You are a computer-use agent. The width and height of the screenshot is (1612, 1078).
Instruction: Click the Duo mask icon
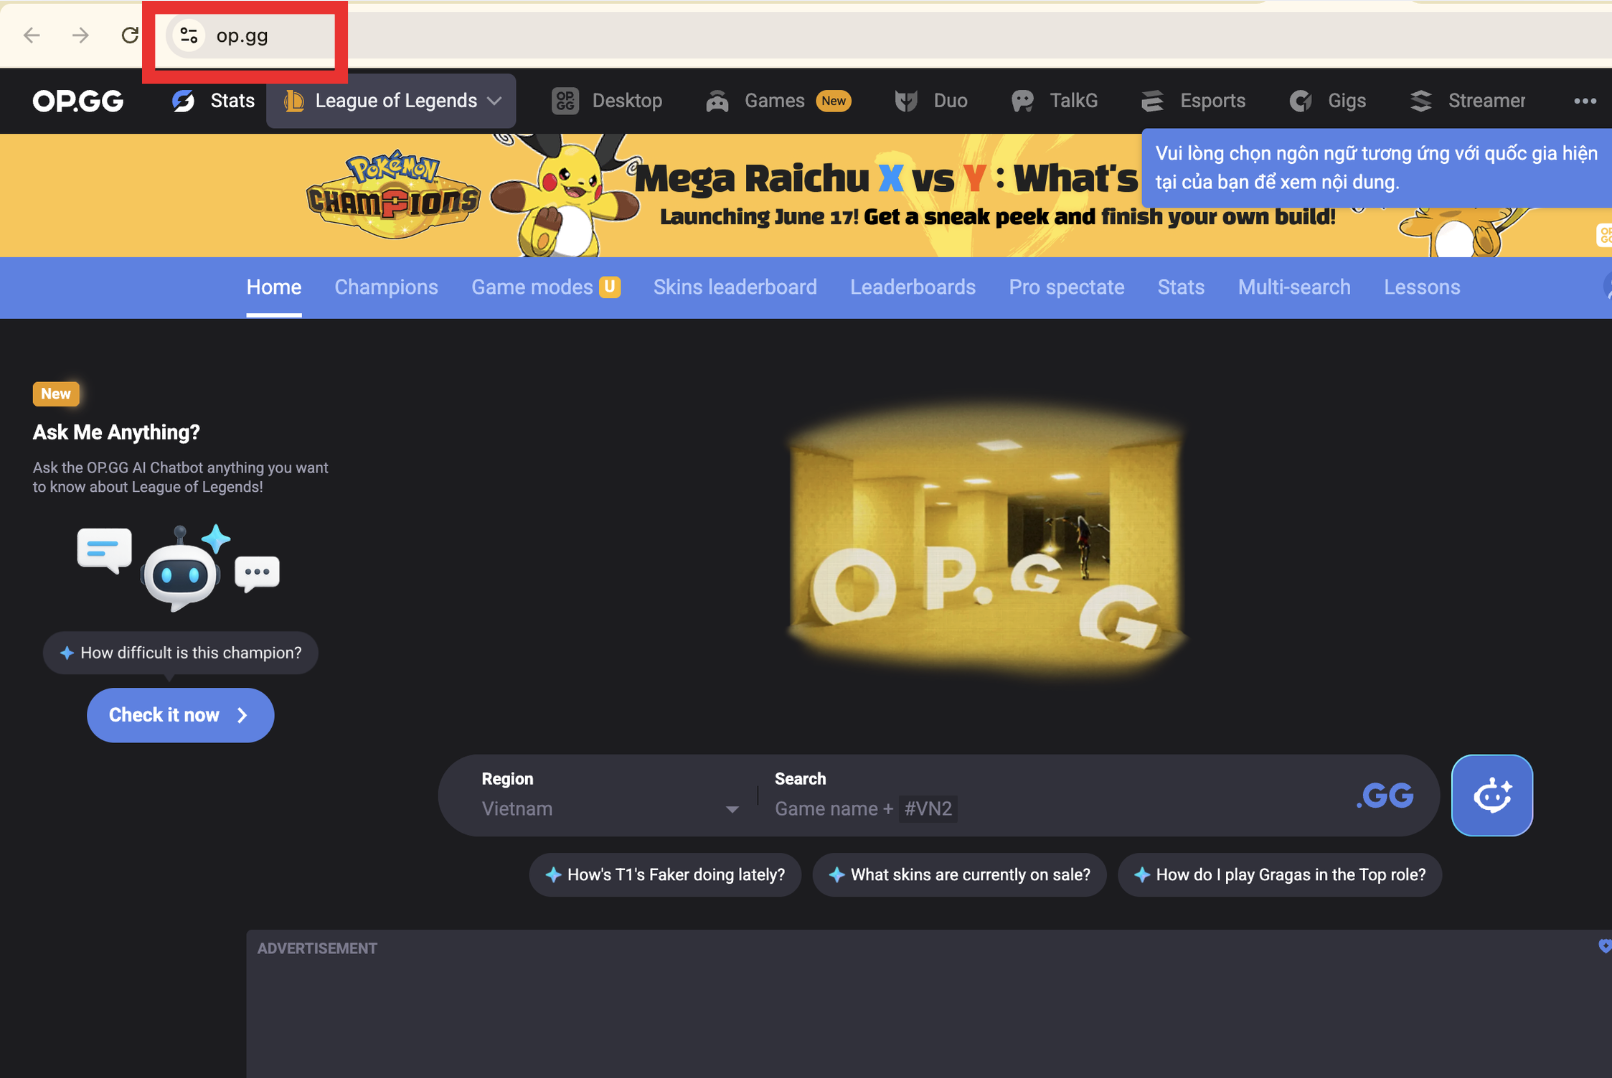tap(906, 101)
